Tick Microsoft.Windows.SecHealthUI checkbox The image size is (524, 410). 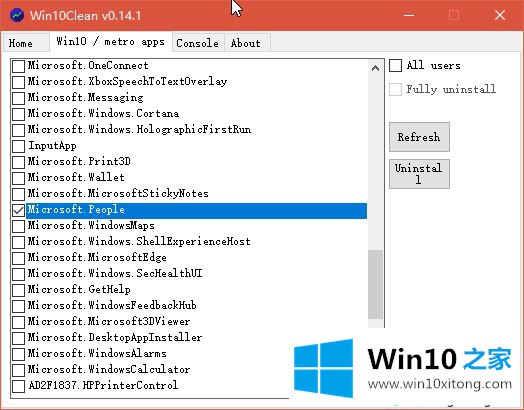(x=18, y=274)
